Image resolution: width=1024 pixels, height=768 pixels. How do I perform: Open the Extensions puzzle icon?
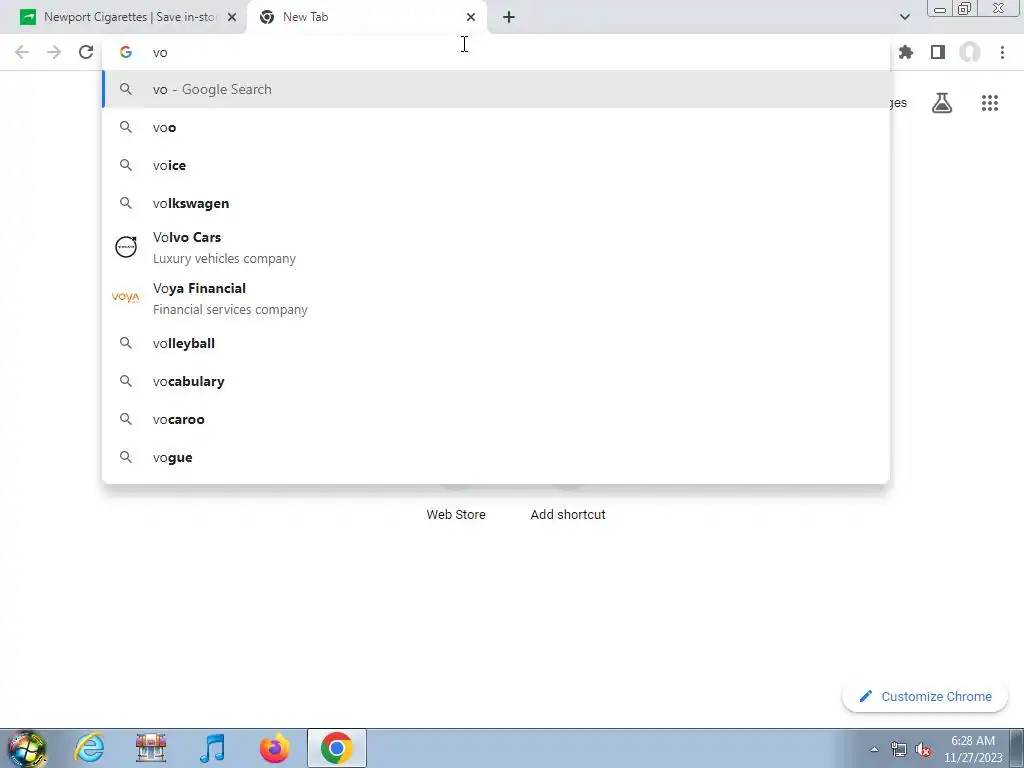click(906, 52)
